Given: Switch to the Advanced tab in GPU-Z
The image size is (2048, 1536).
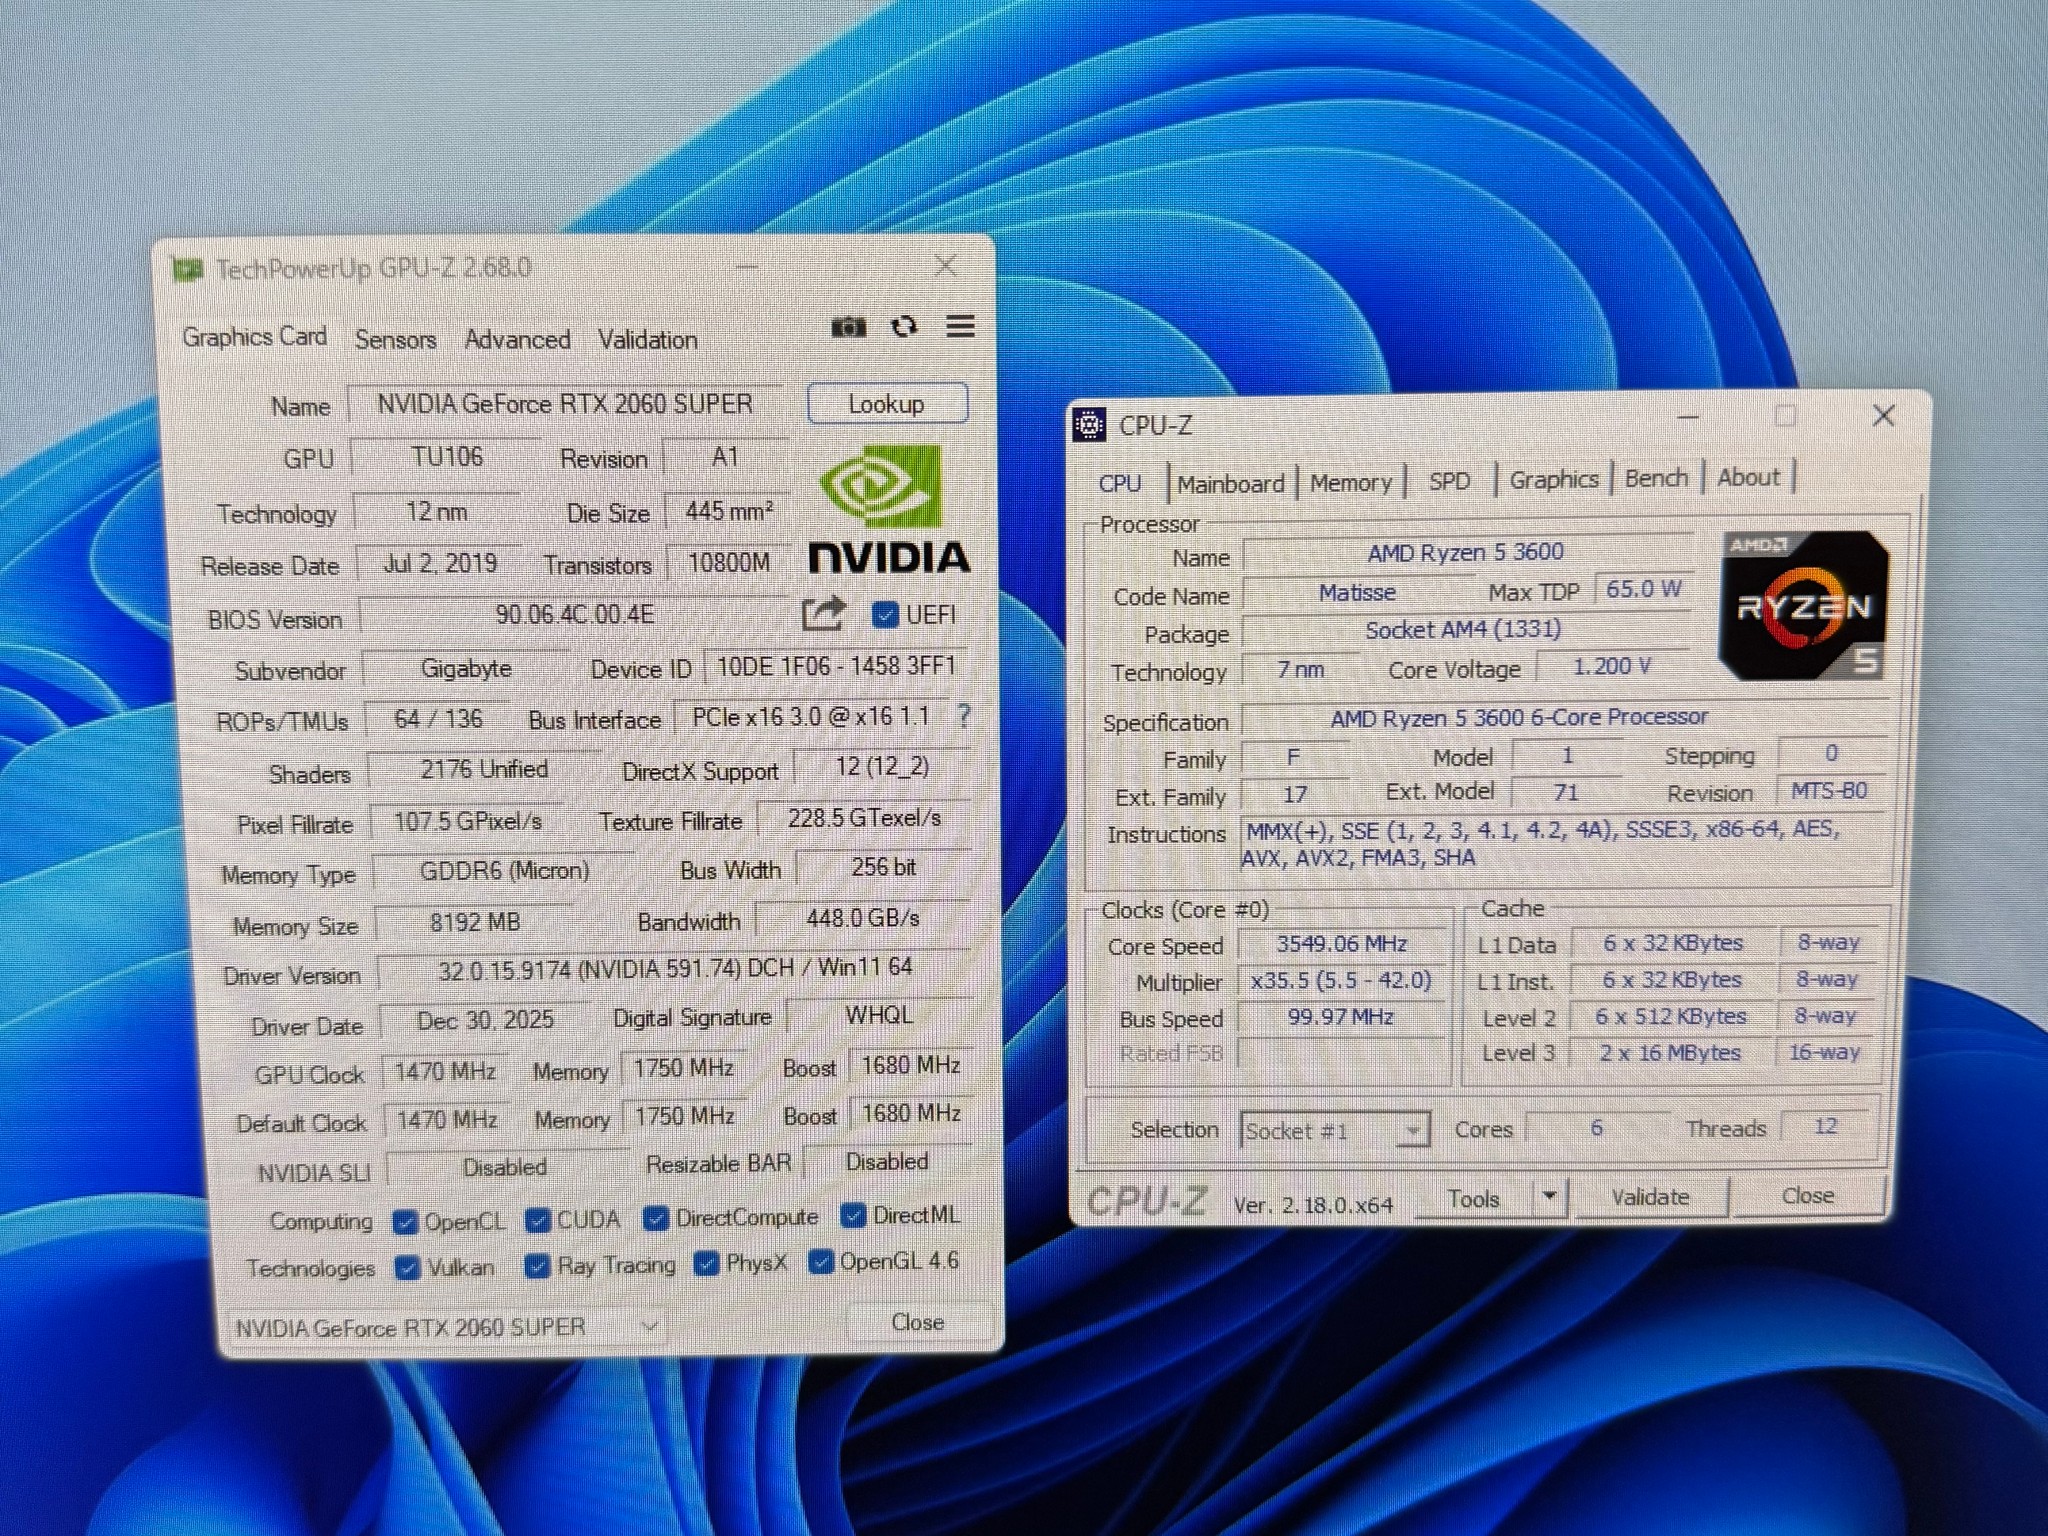Looking at the screenshot, I should click(517, 340).
